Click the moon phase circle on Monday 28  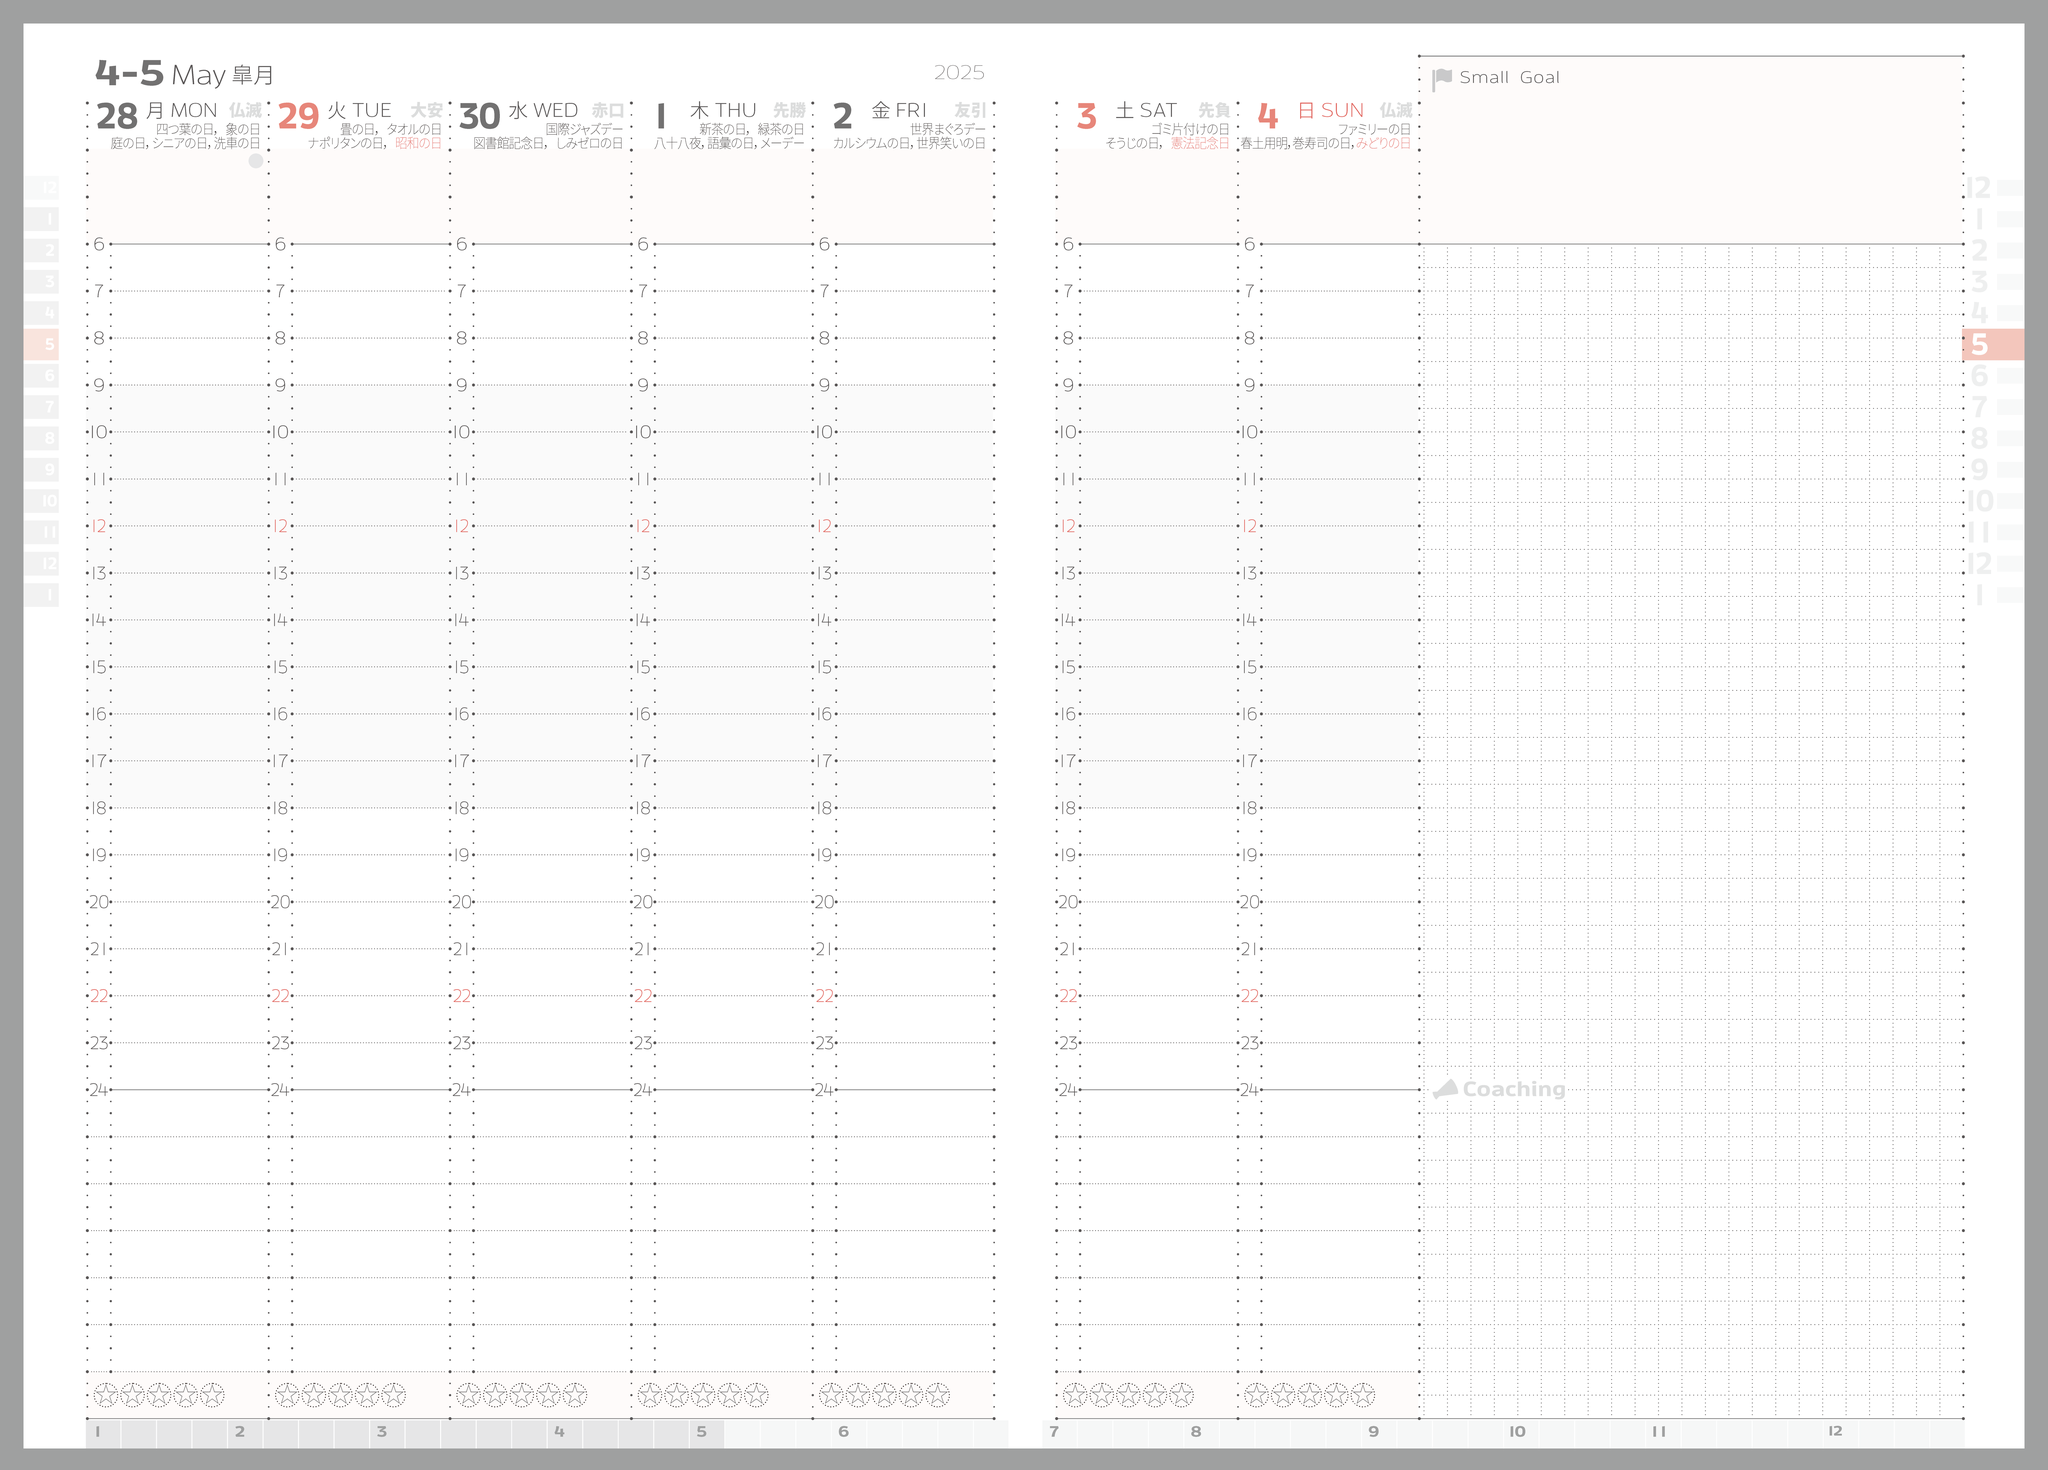coord(256,161)
